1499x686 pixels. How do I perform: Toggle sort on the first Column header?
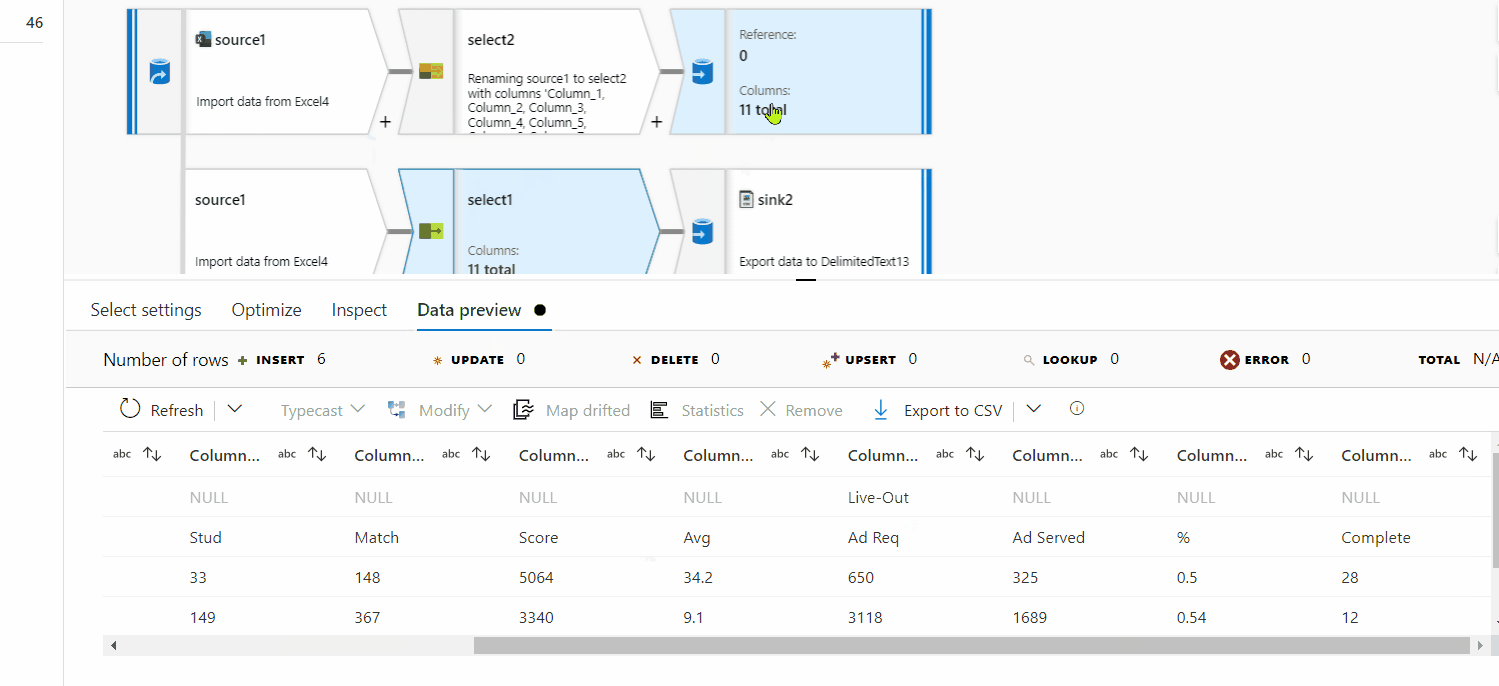pos(152,454)
